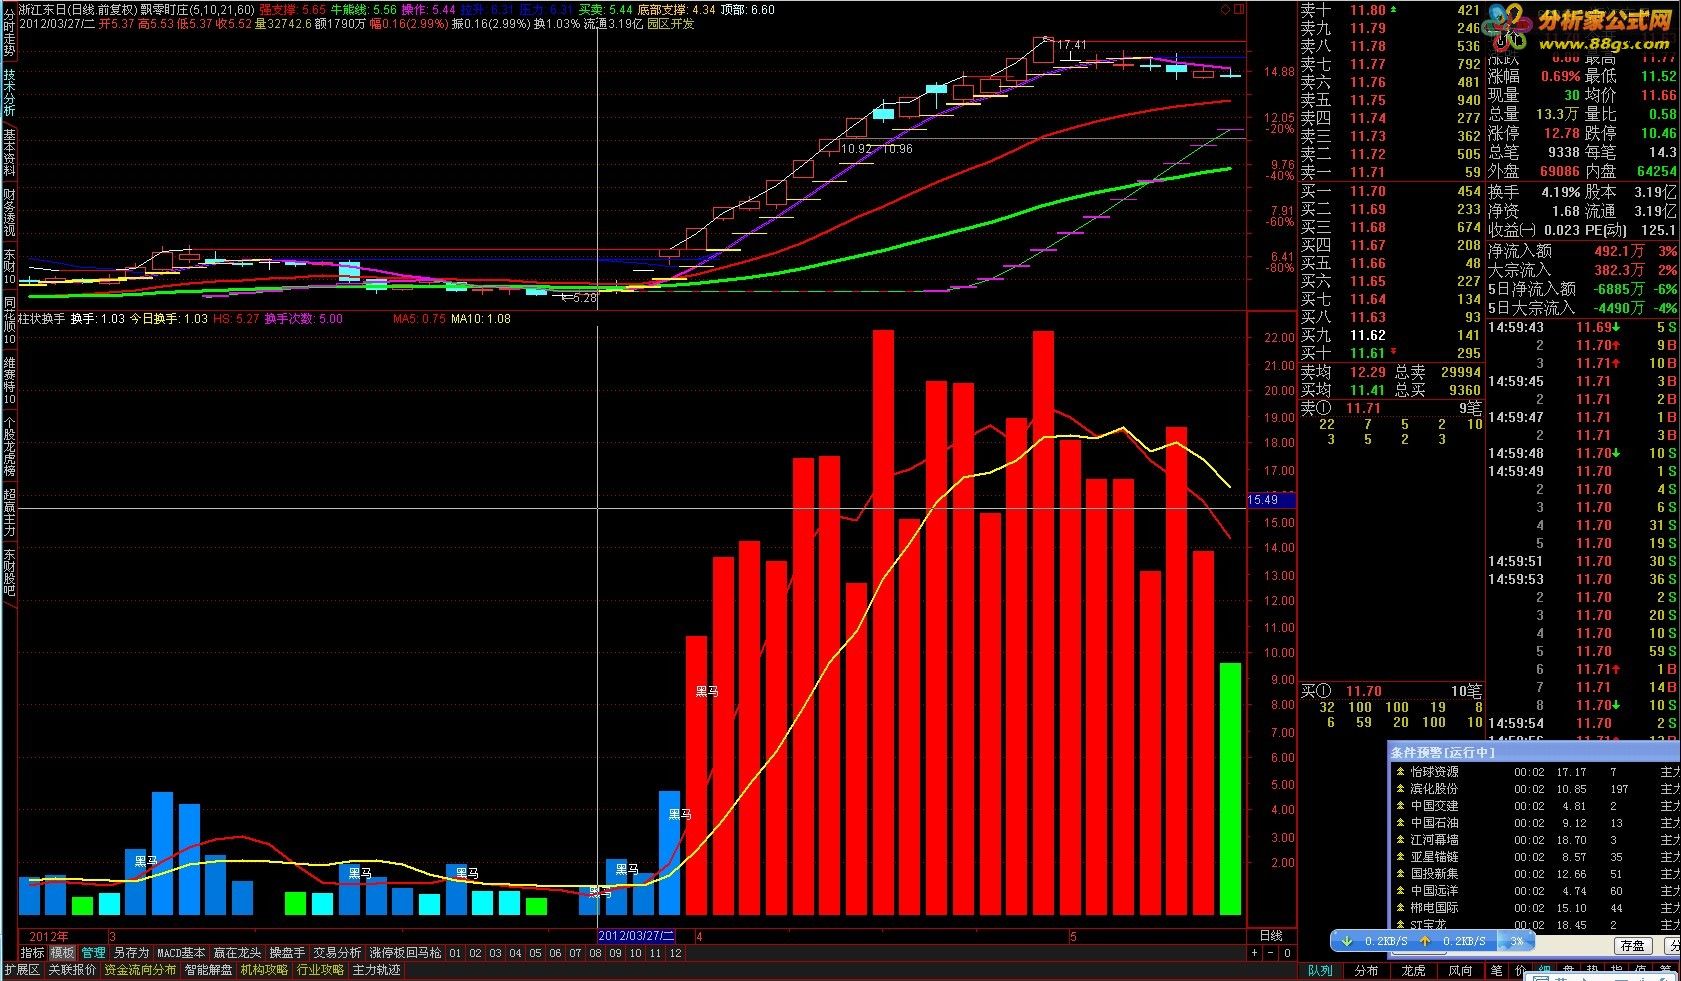Select 亚星锚链 in alert list

pos(1434,857)
